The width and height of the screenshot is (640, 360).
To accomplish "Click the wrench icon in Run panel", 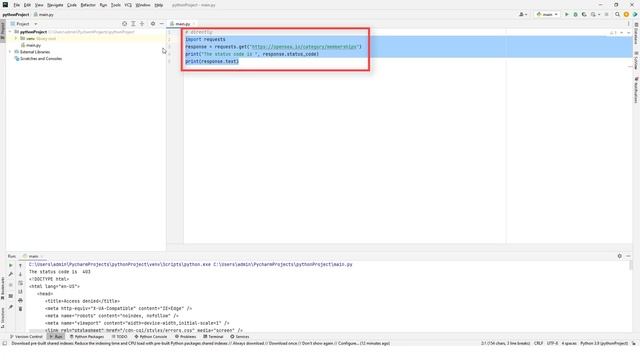I will (11, 274).
